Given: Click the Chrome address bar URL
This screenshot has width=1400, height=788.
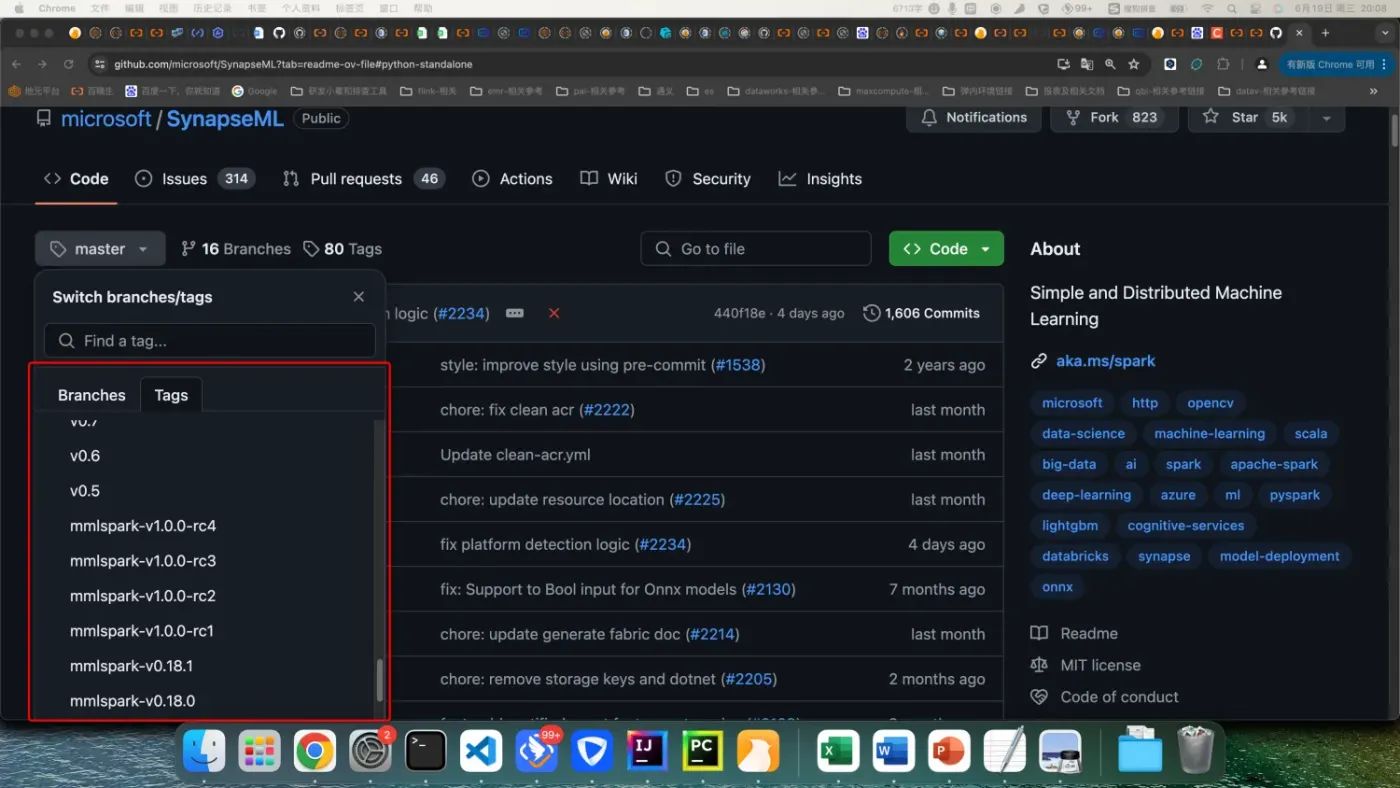Looking at the screenshot, I should (293, 64).
